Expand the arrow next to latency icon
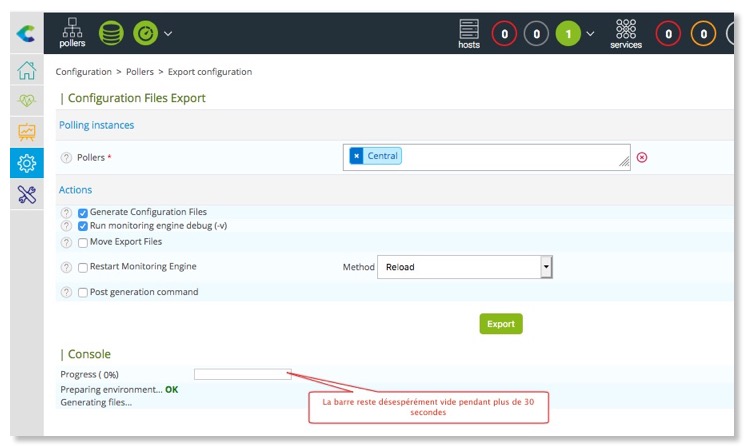Screen dimensions: 744x446 168,34
